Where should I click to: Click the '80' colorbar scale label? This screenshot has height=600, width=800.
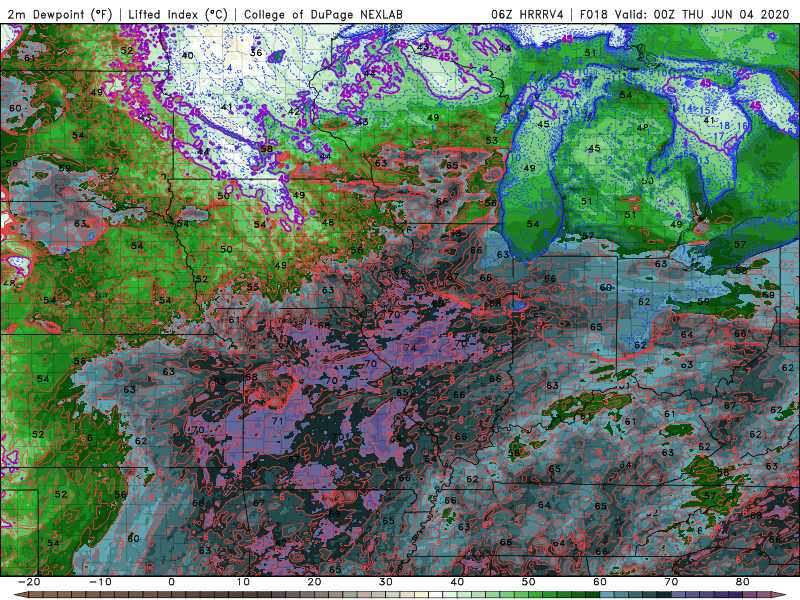pyautogui.click(x=743, y=582)
